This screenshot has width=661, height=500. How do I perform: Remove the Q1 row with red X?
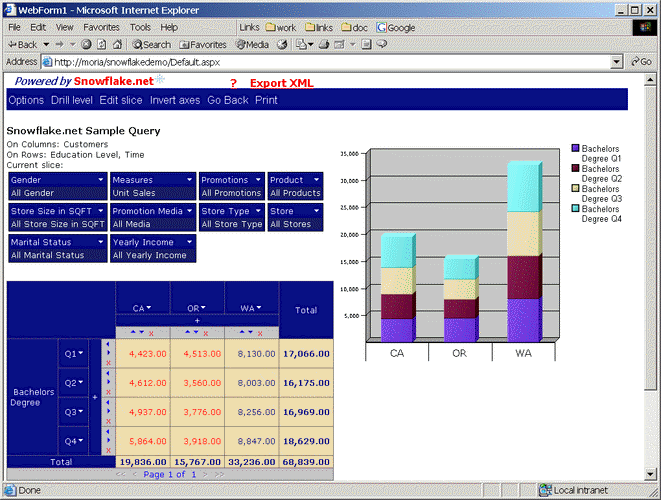pos(108,363)
